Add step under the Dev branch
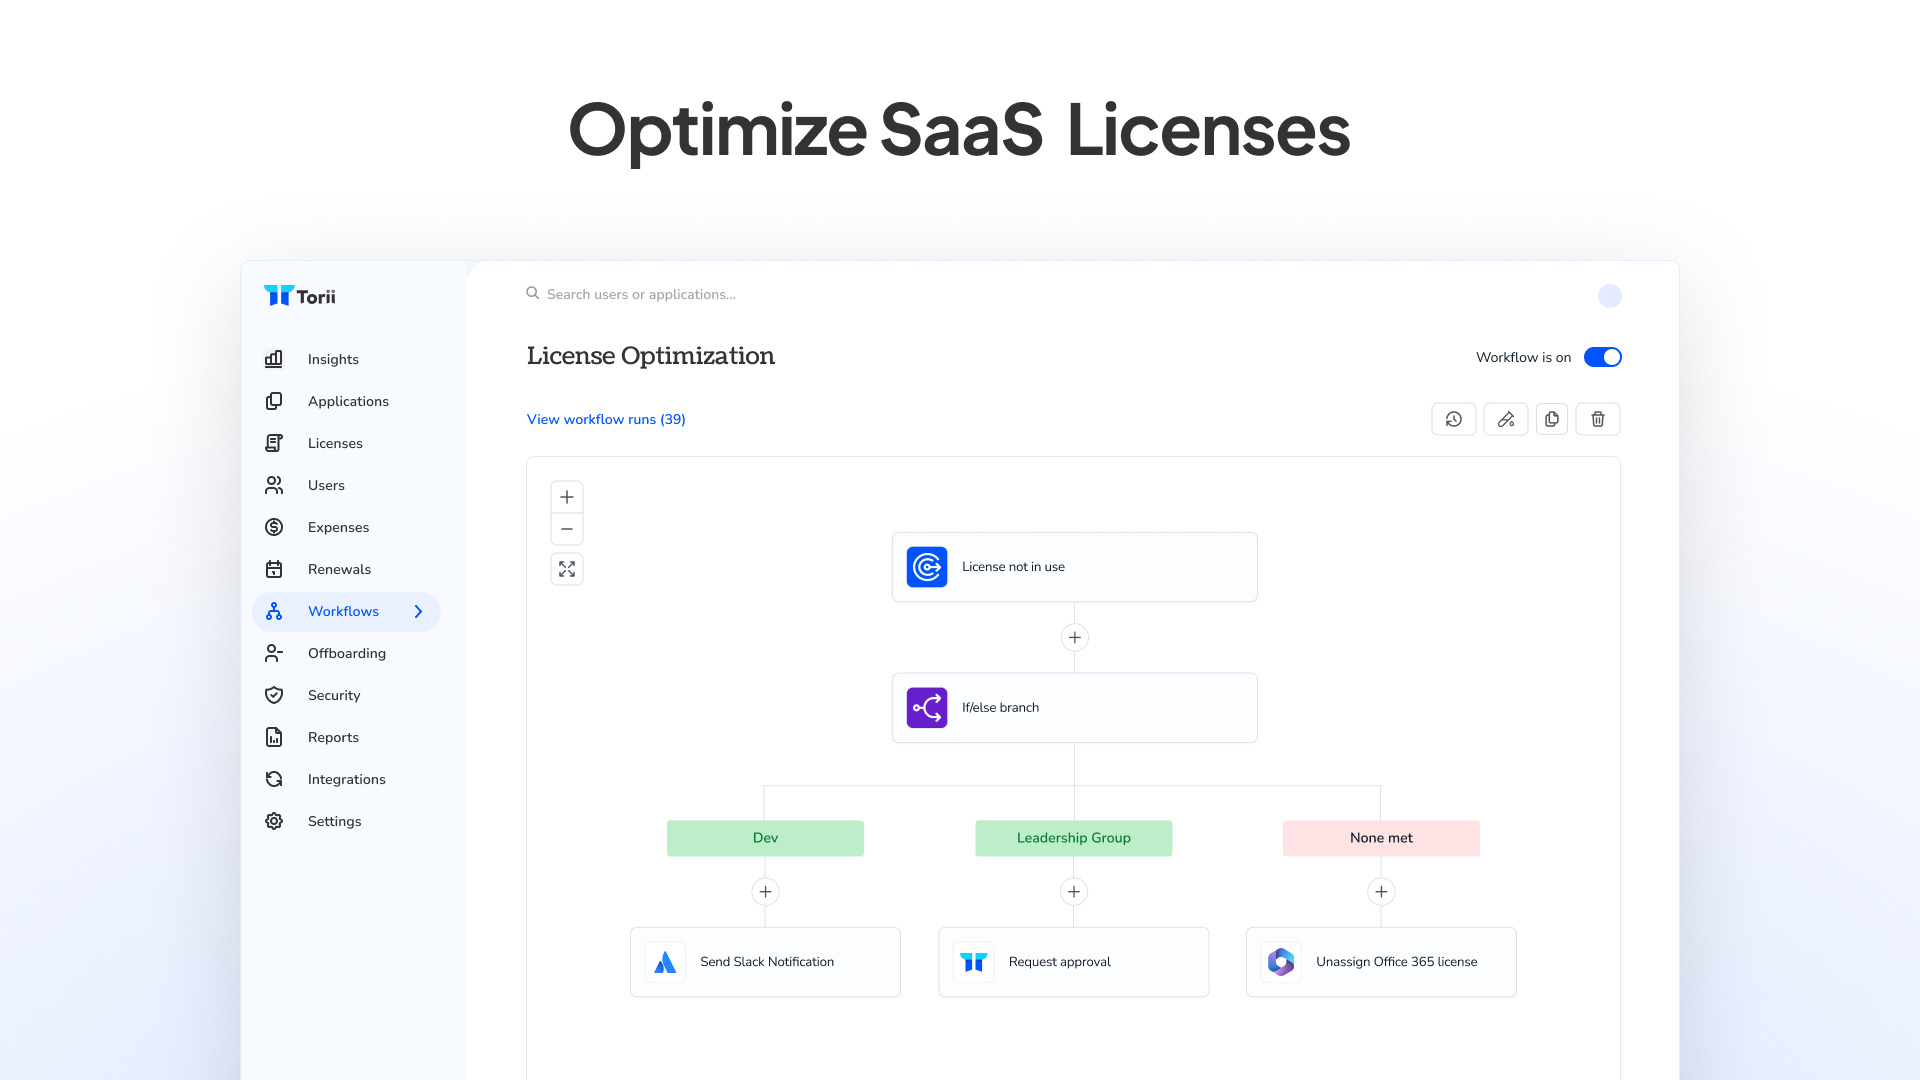This screenshot has height=1080, width=1920. tap(765, 891)
